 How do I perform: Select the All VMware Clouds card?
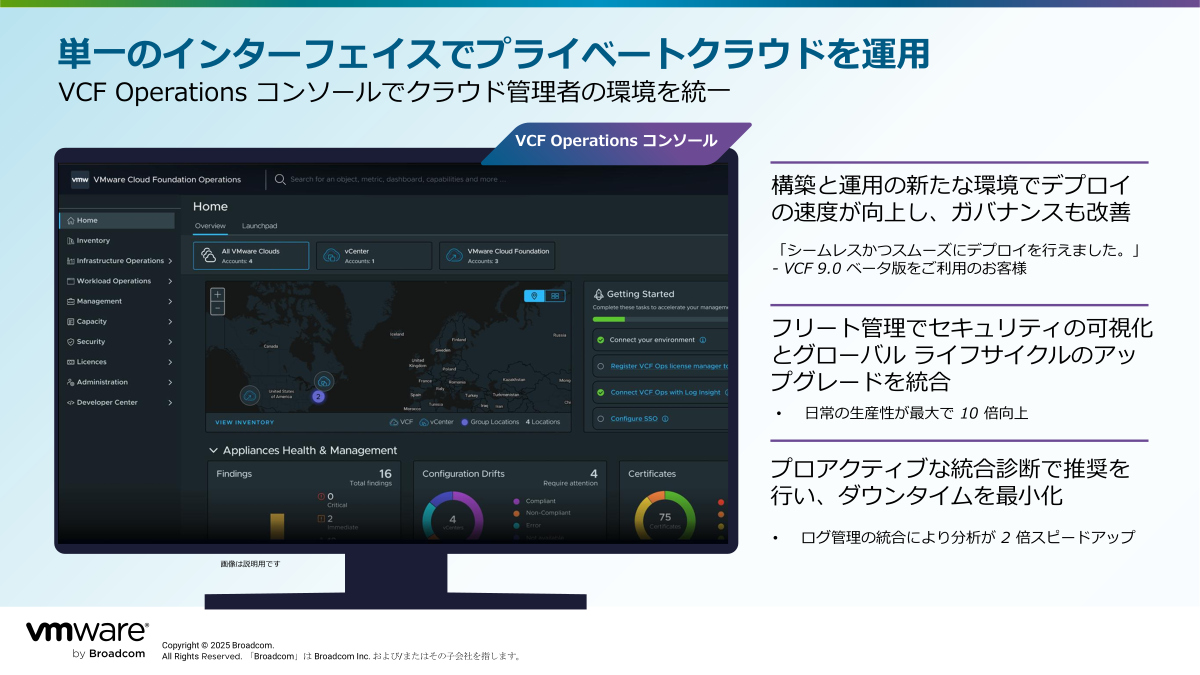tap(251, 255)
